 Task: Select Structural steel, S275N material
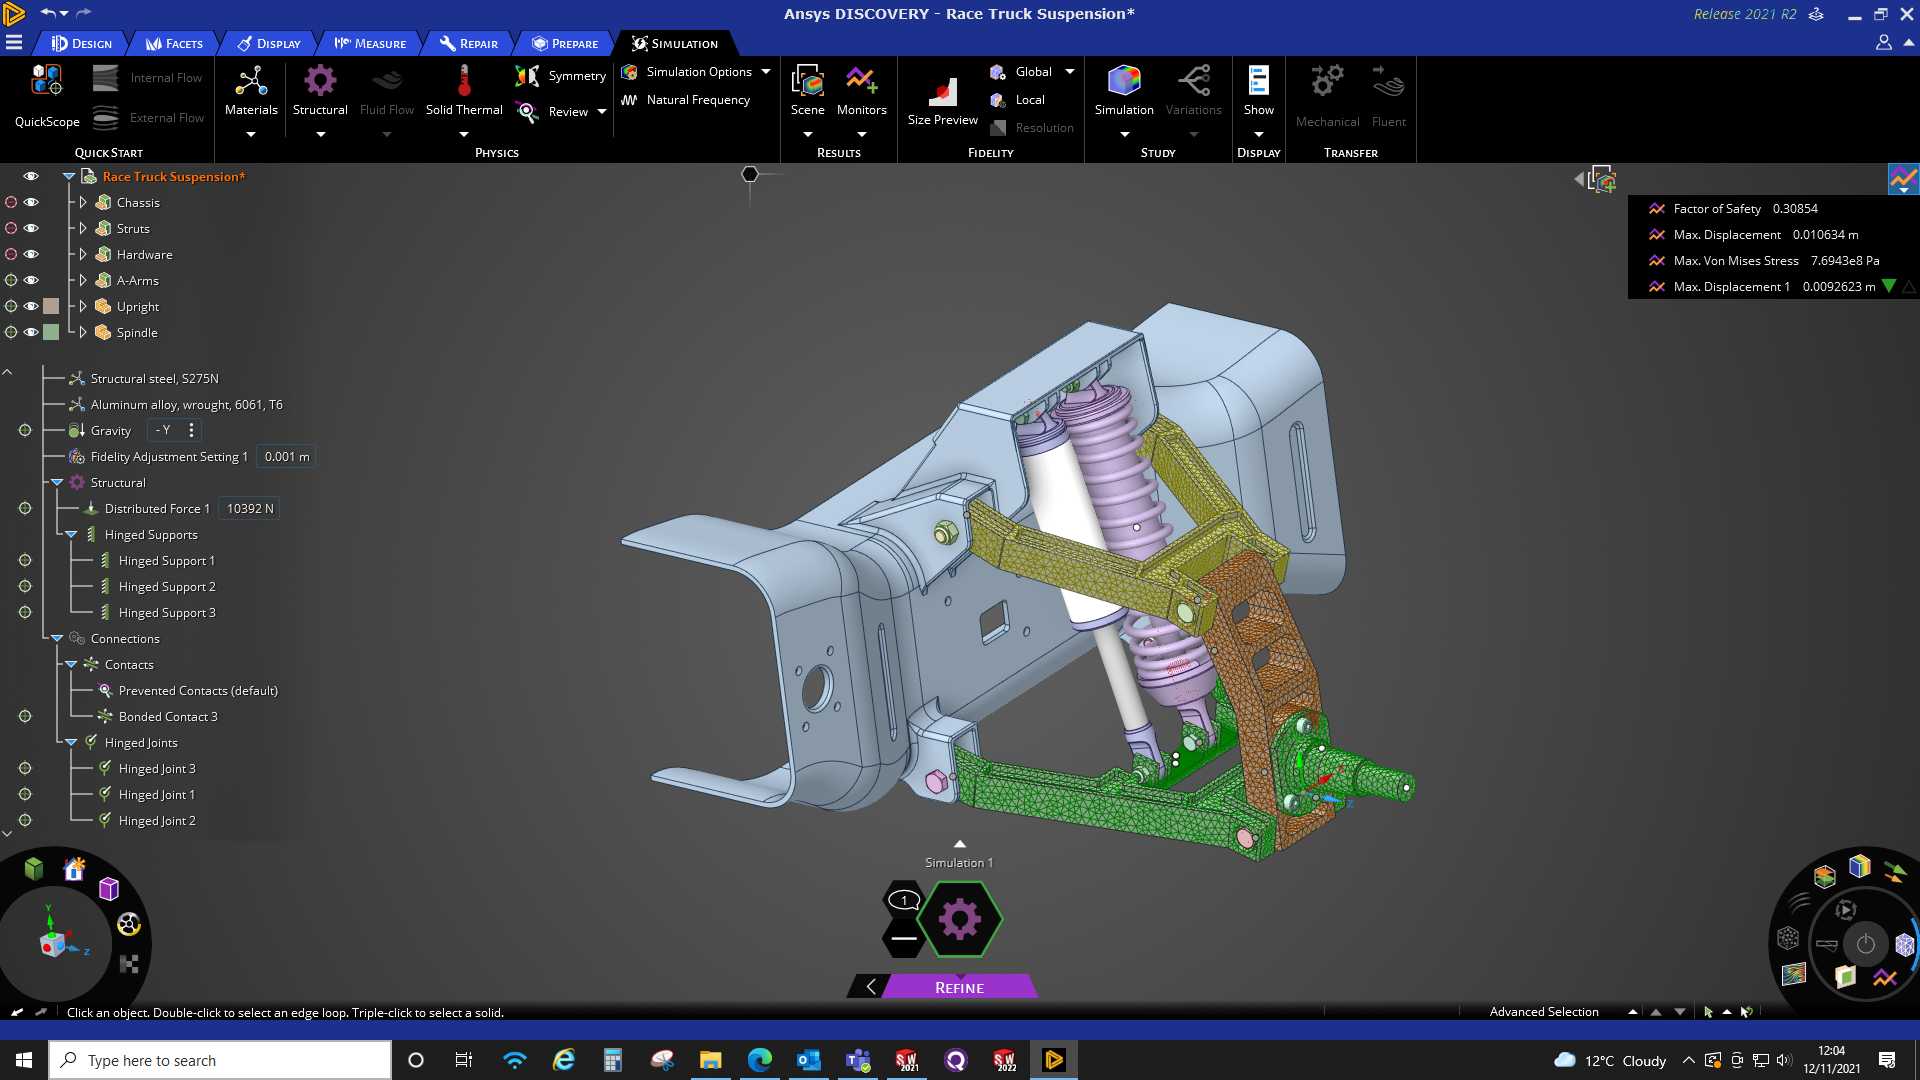coord(154,378)
